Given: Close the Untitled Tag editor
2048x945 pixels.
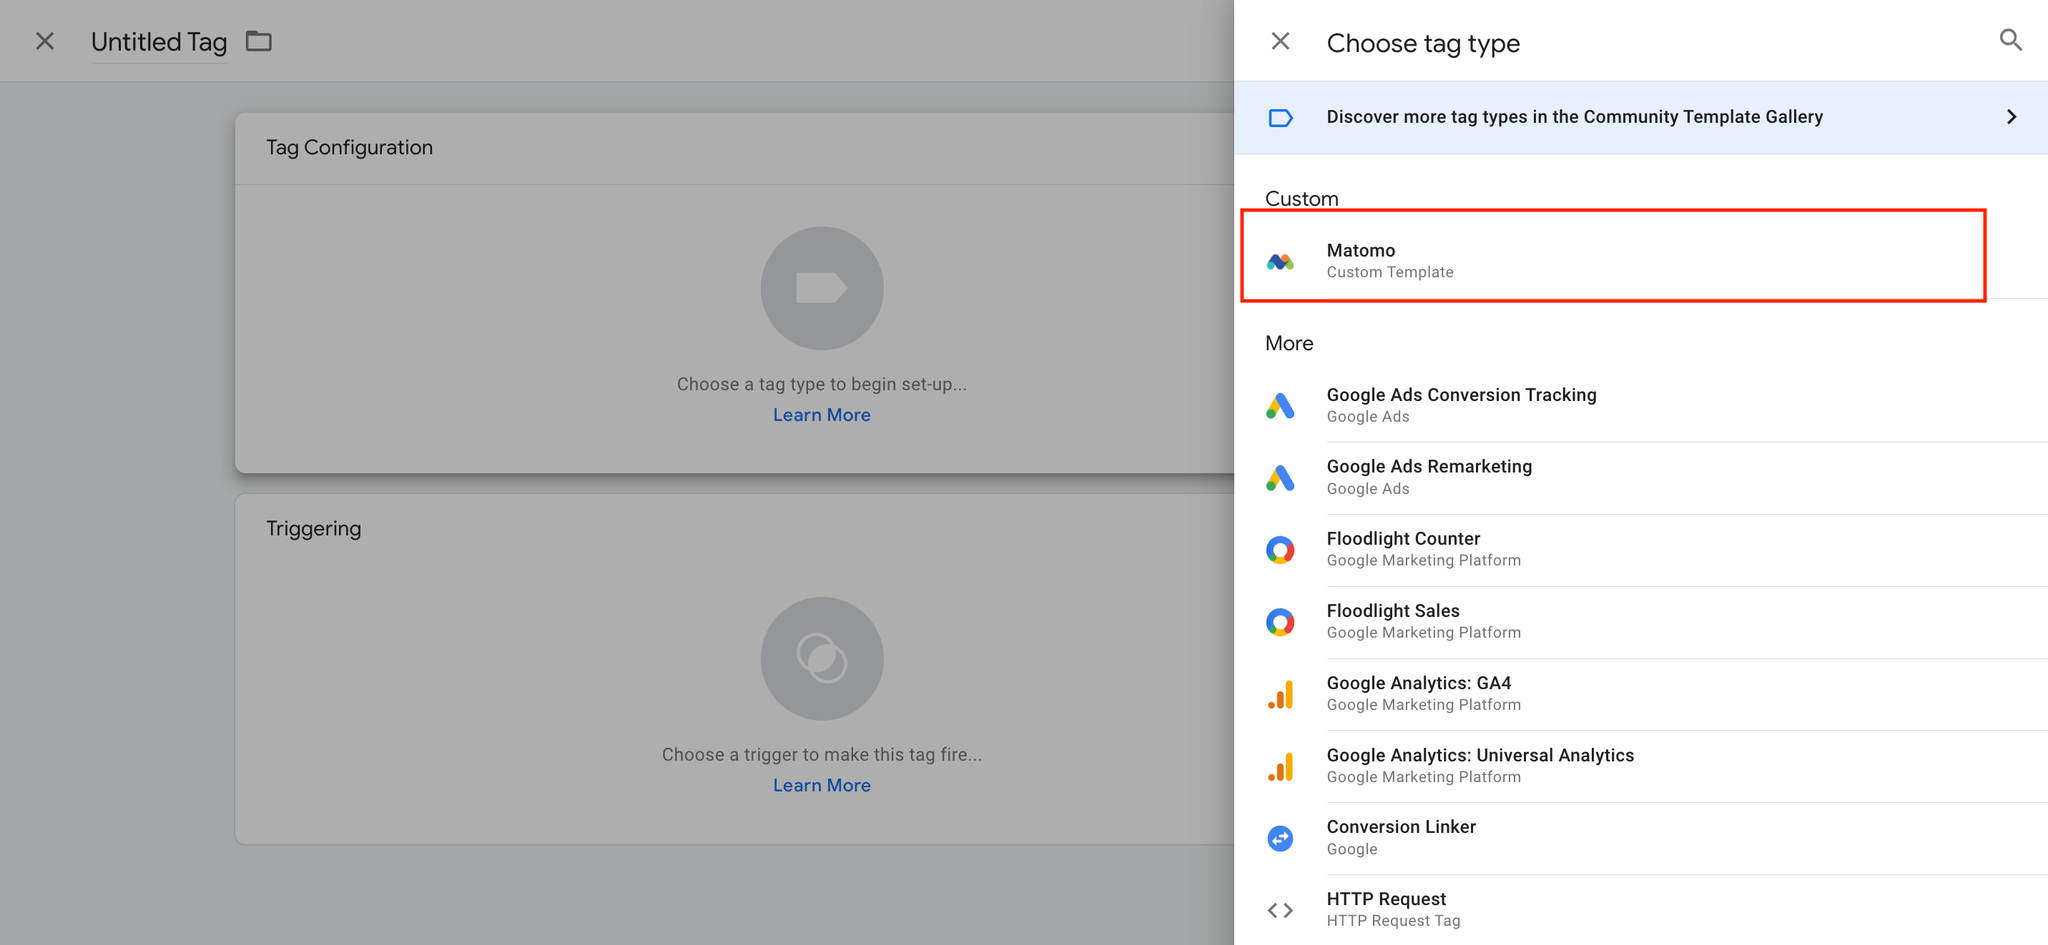Looking at the screenshot, I should (x=45, y=41).
